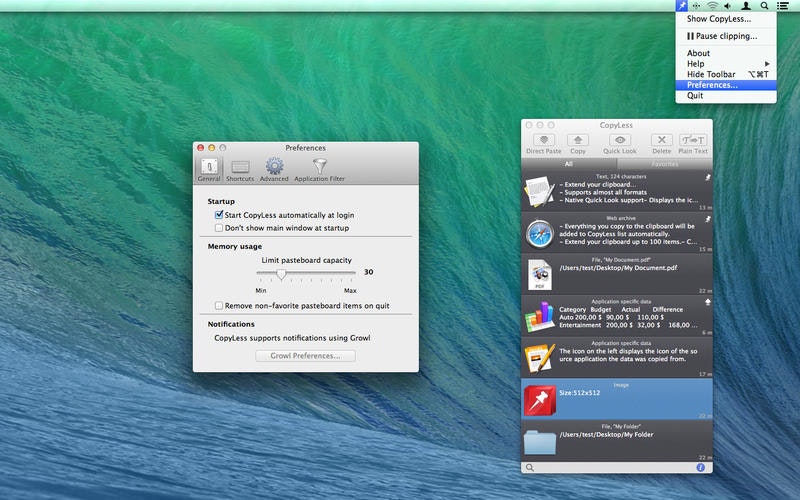Click the Plain Text conversion icon
800x500 pixels.
click(692, 141)
